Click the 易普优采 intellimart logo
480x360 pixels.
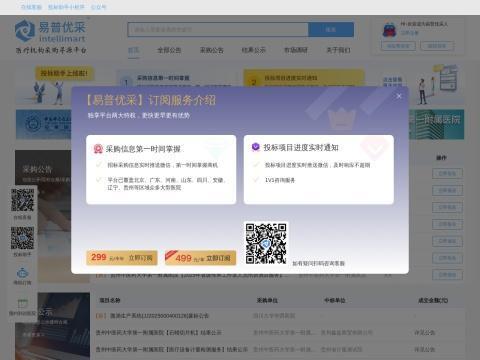(x=50, y=36)
